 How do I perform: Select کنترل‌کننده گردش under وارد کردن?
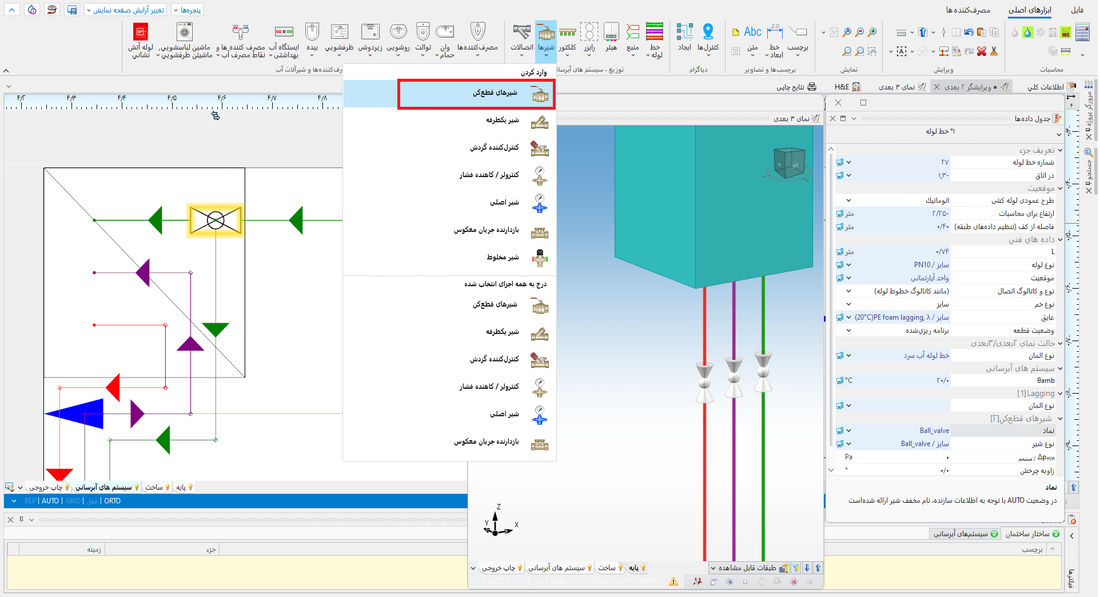[450, 148]
